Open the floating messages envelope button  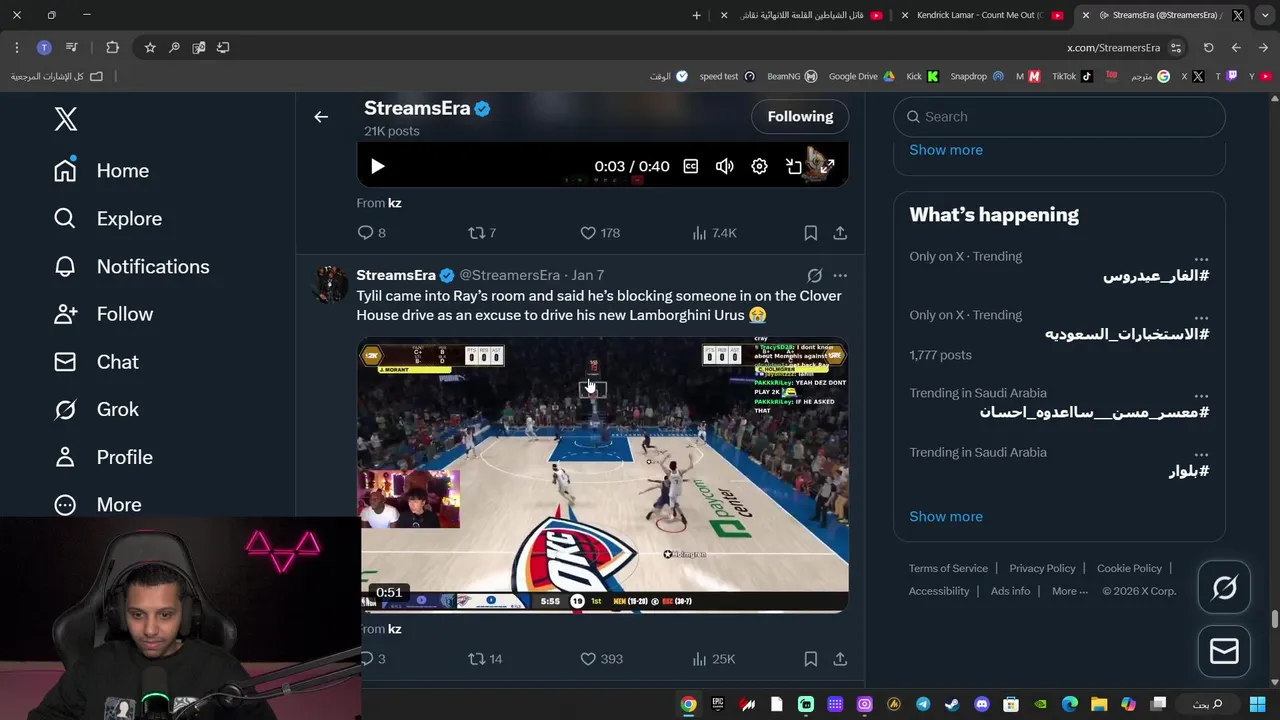coord(1224,651)
